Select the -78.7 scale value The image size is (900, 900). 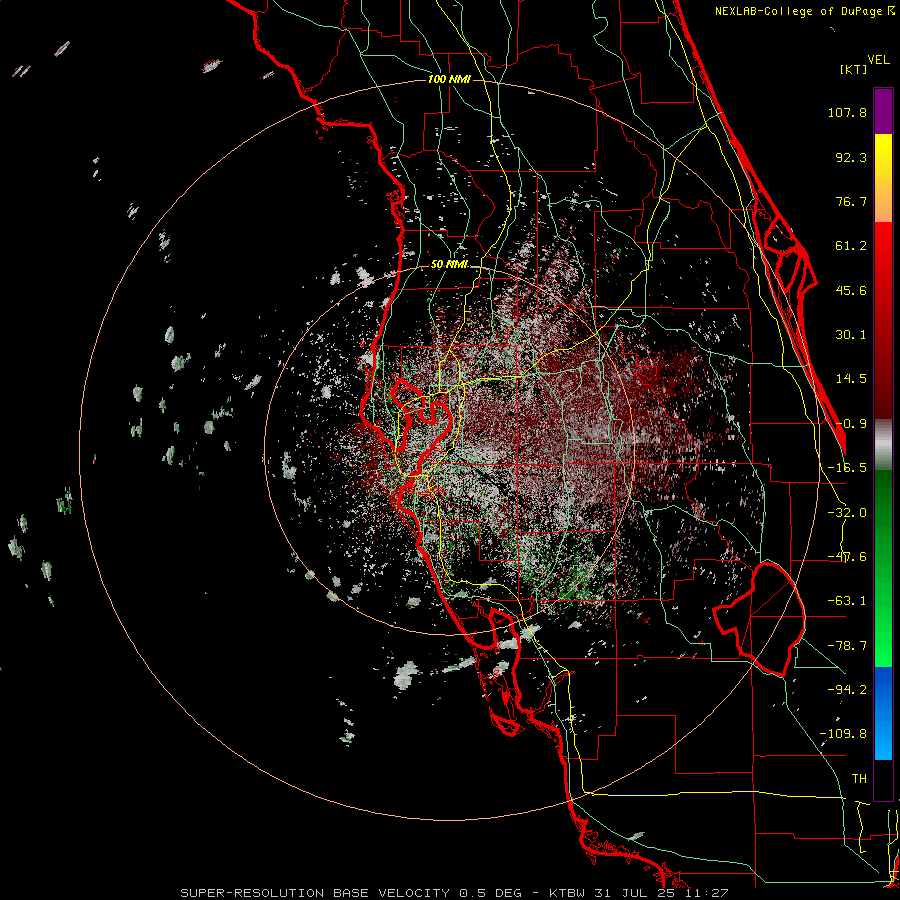847,646
